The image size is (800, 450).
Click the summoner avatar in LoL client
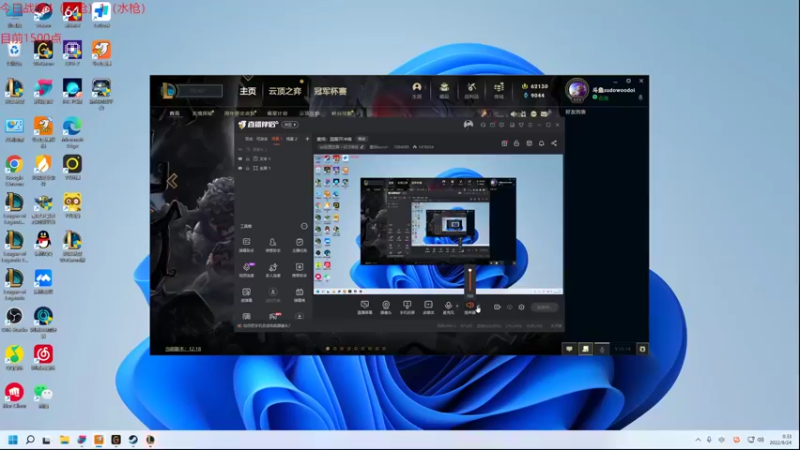(577, 90)
